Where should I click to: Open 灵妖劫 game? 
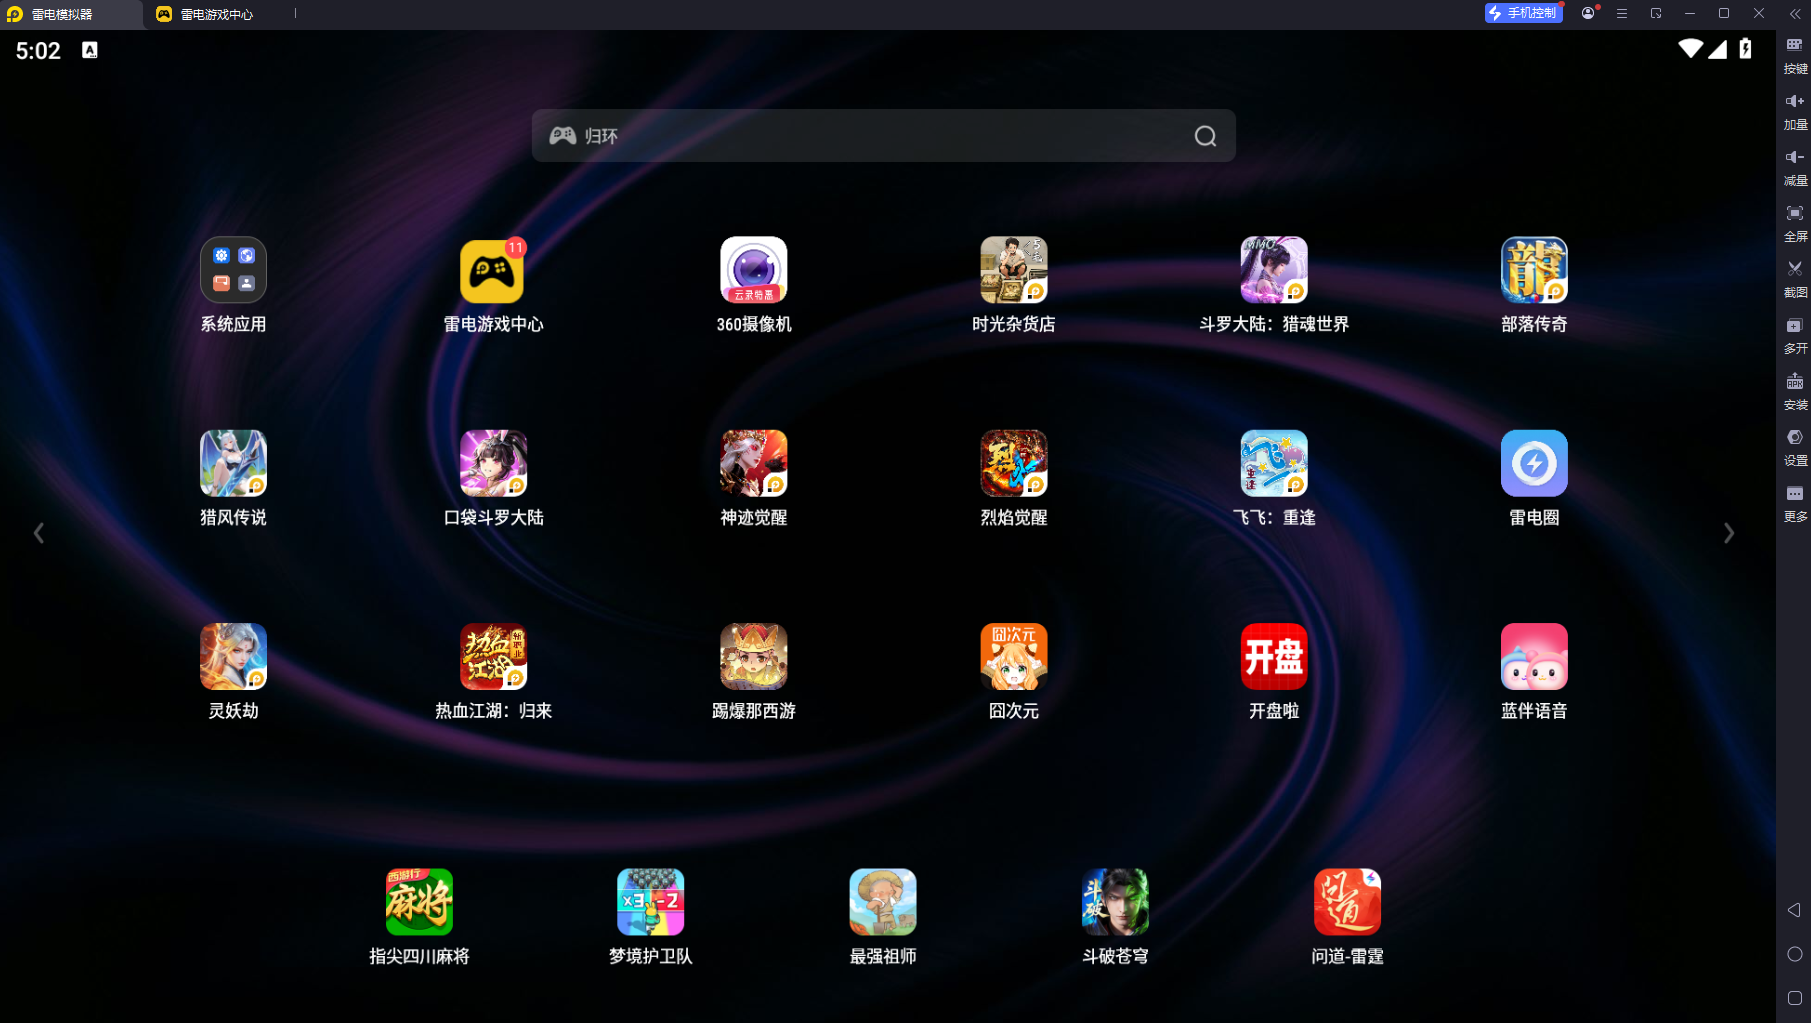coord(233,656)
